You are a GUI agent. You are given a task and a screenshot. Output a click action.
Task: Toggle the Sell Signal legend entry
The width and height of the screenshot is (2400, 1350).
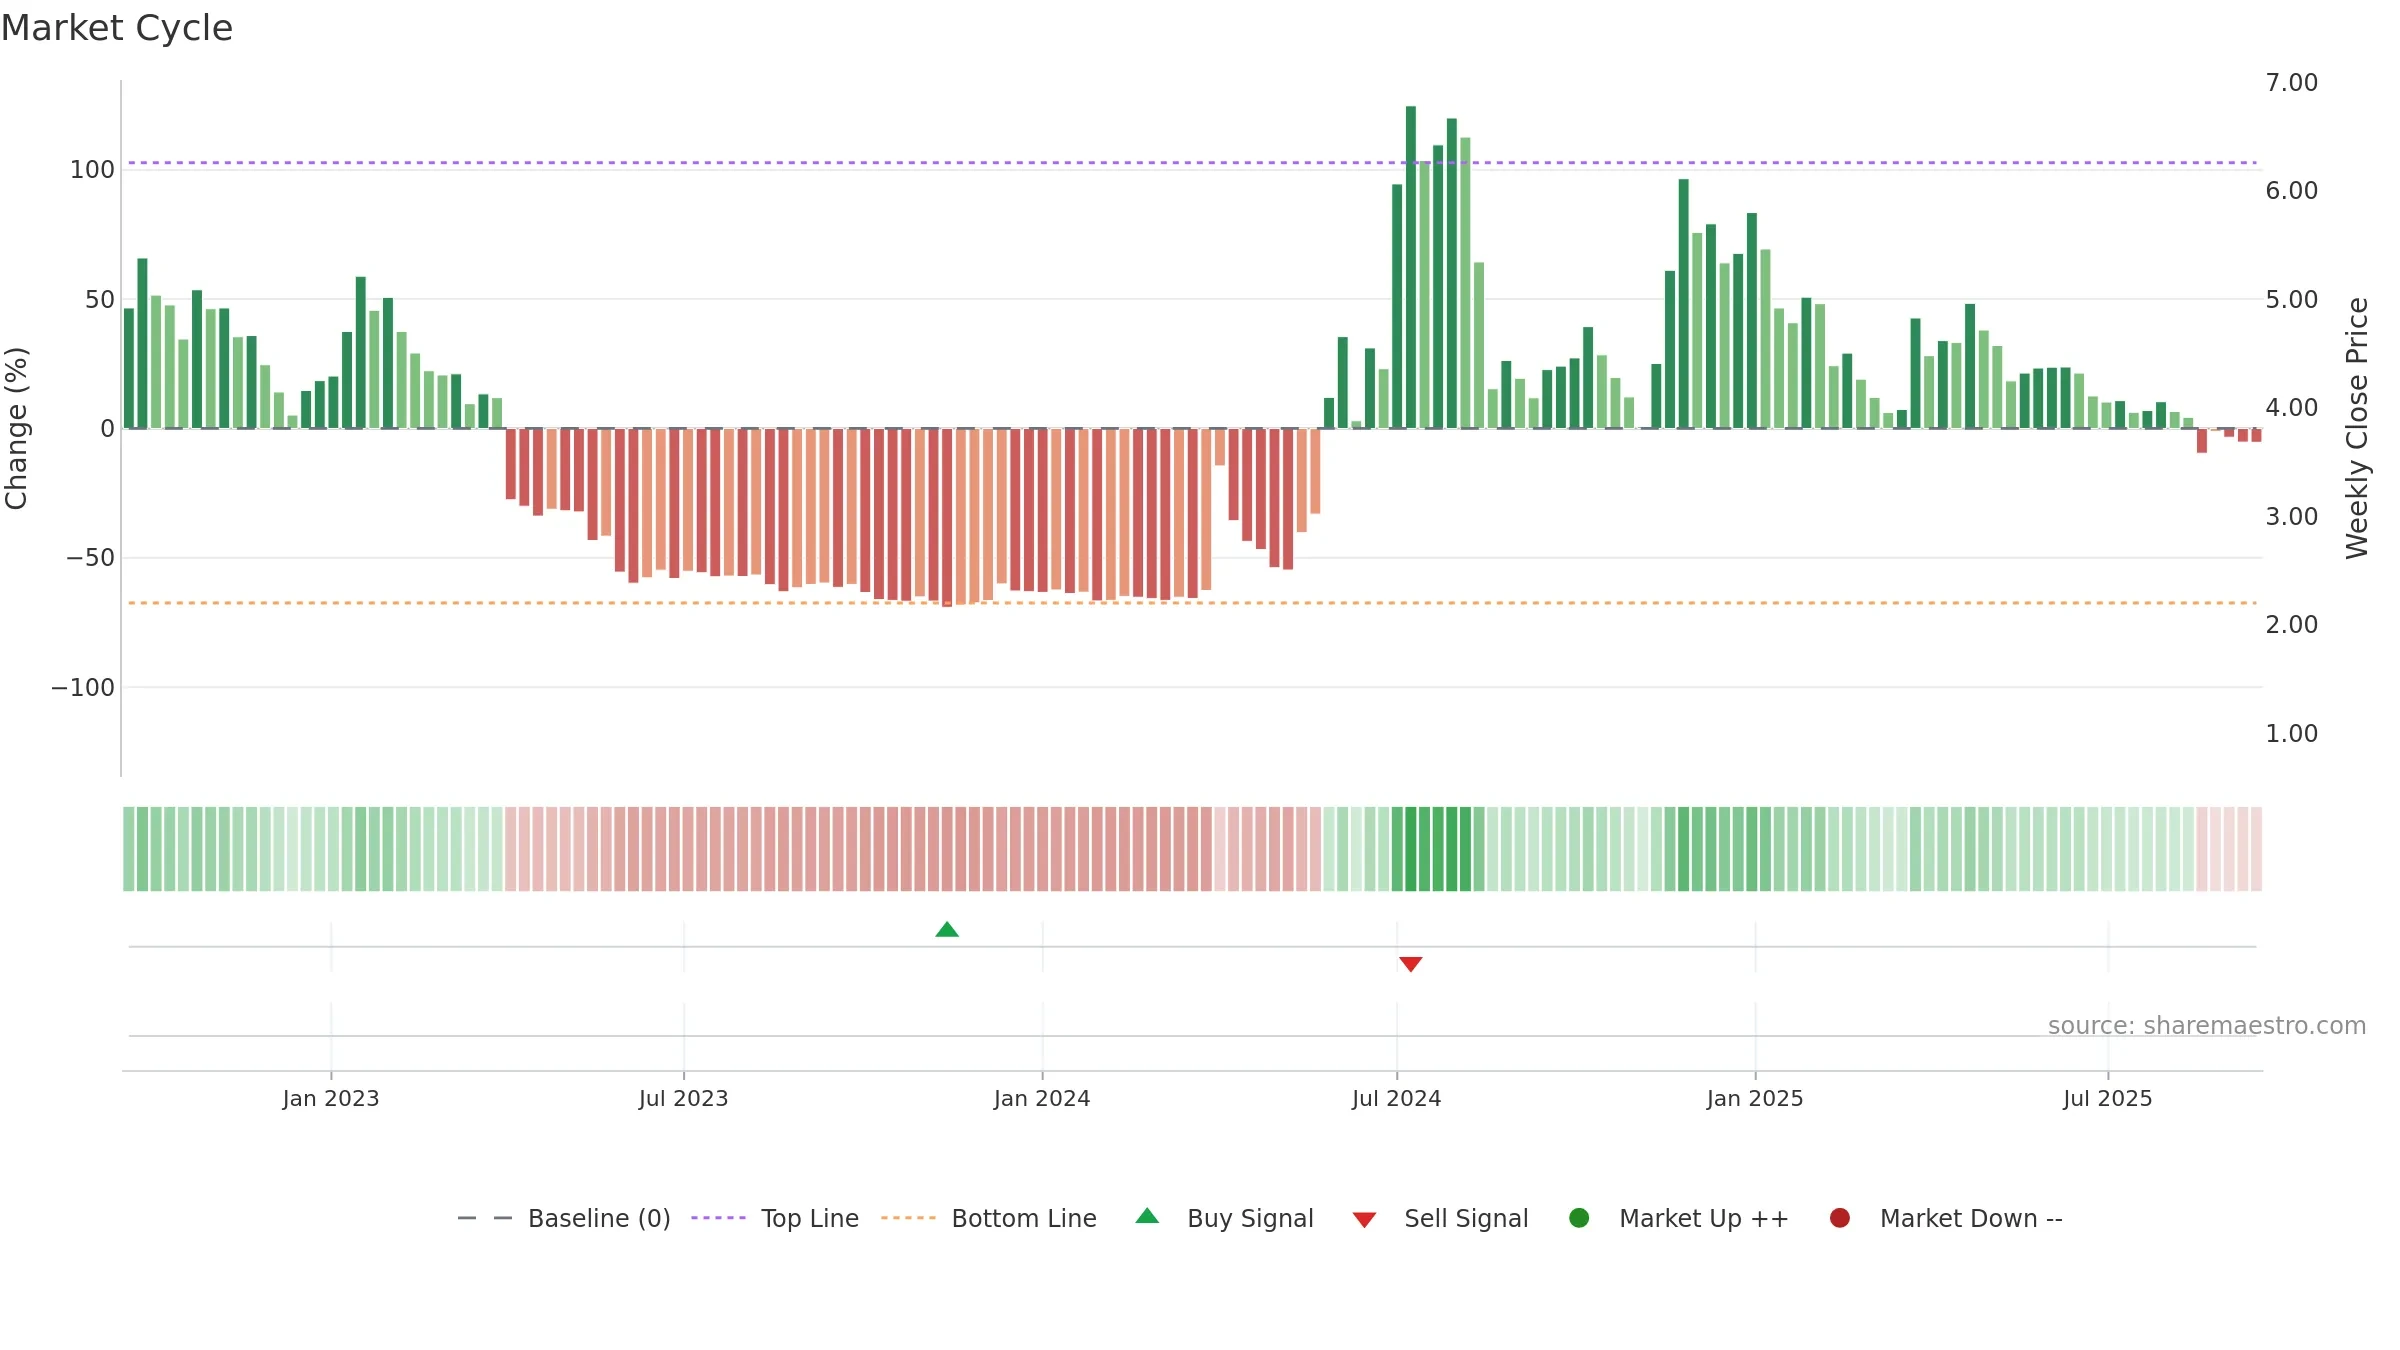pos(1441,1219)
